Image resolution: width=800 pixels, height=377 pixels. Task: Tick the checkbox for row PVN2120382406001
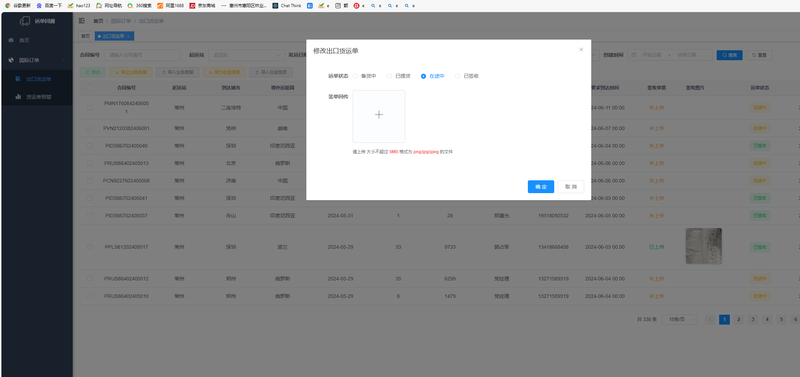coord(90,128)
